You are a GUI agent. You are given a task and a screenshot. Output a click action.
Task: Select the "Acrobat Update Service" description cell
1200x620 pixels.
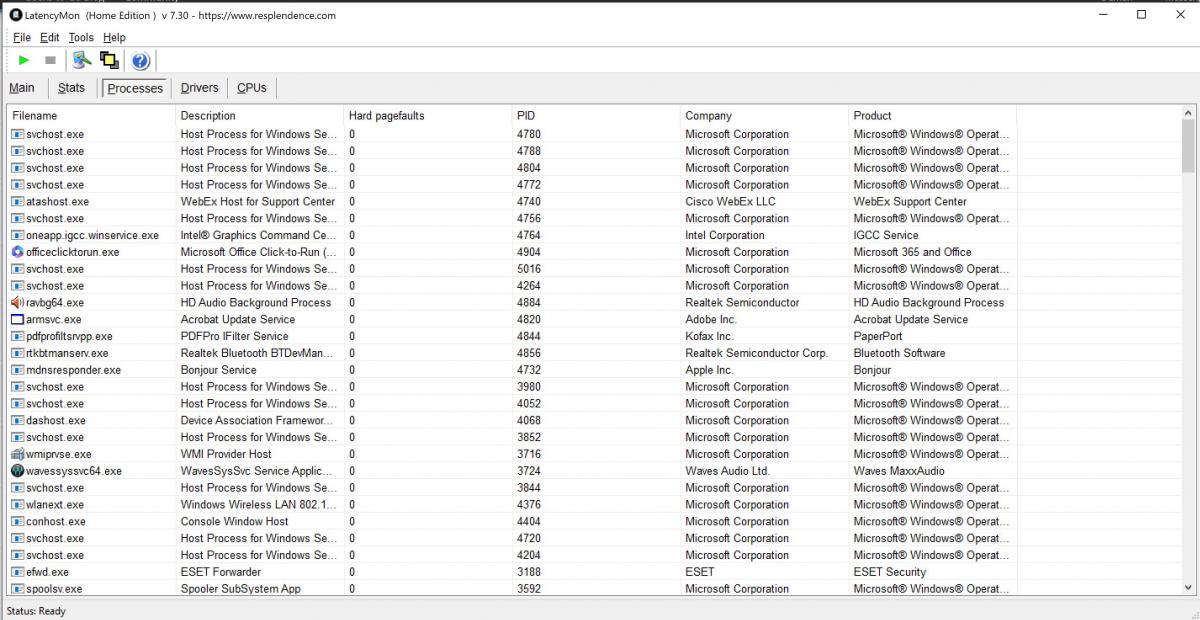click(238, 320)
